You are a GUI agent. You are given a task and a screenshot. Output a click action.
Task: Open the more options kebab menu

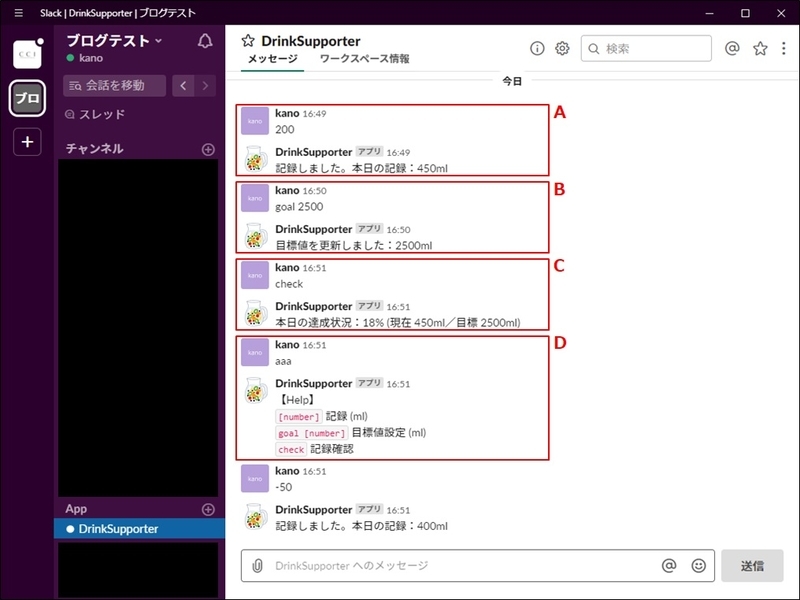[784, 48]
